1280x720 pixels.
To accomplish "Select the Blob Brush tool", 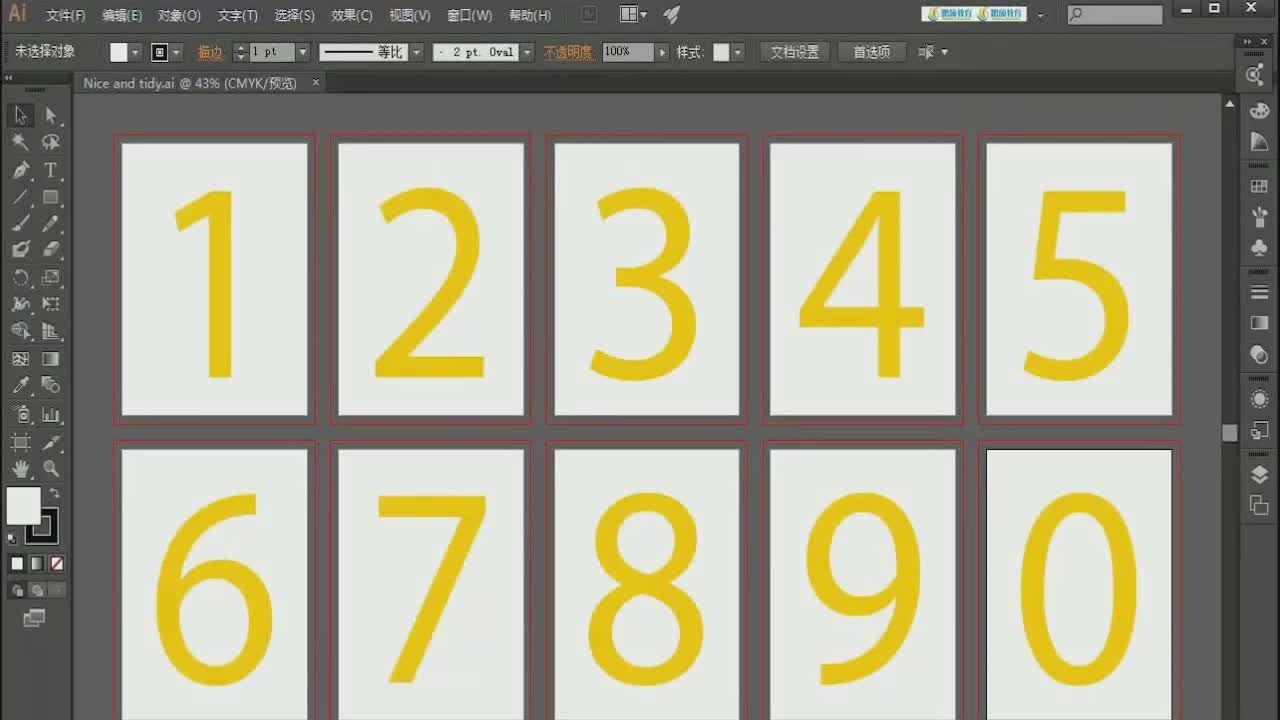I will [x=20, y=249].
